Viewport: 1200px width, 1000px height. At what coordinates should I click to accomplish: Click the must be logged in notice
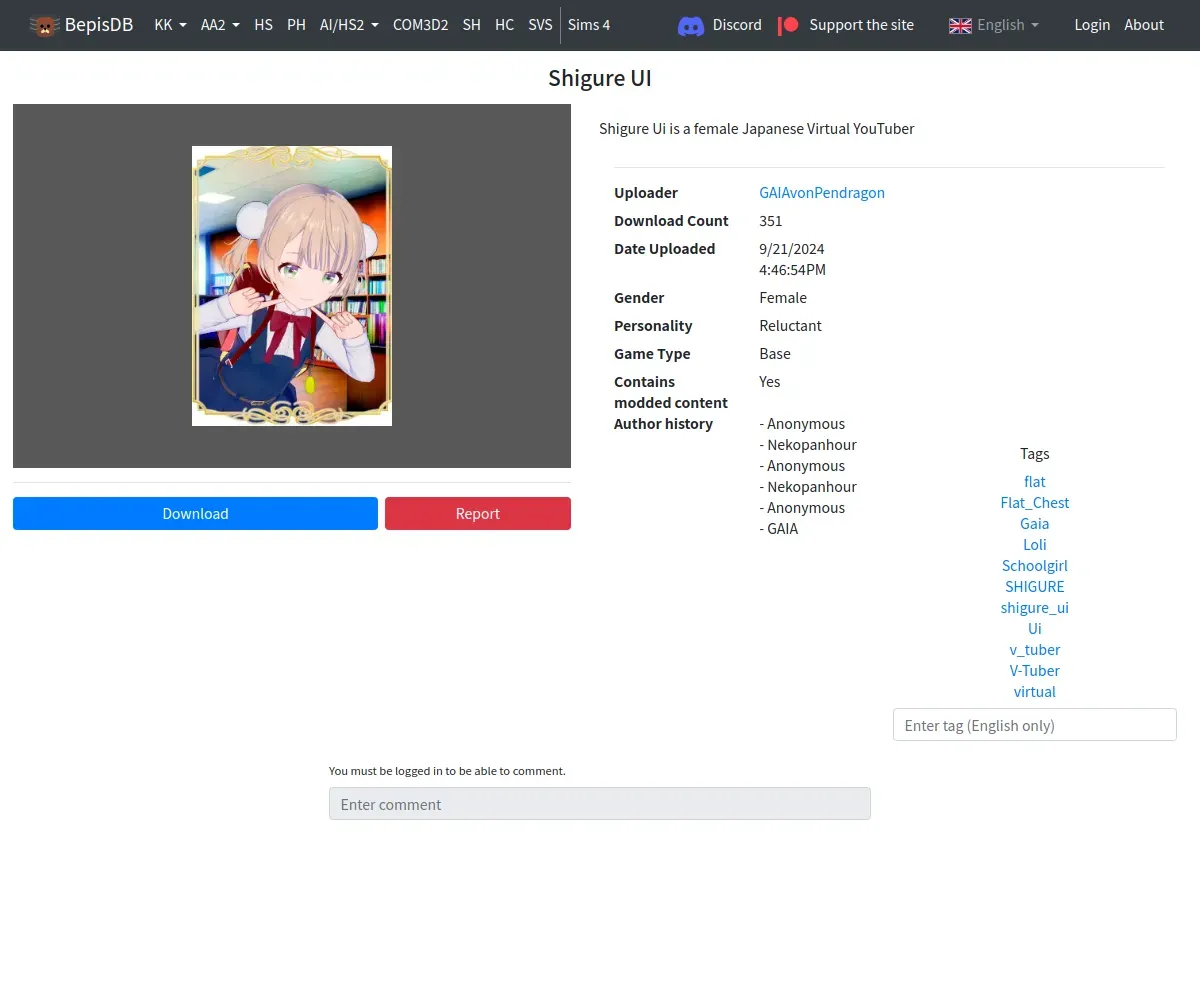click(447, 771)
